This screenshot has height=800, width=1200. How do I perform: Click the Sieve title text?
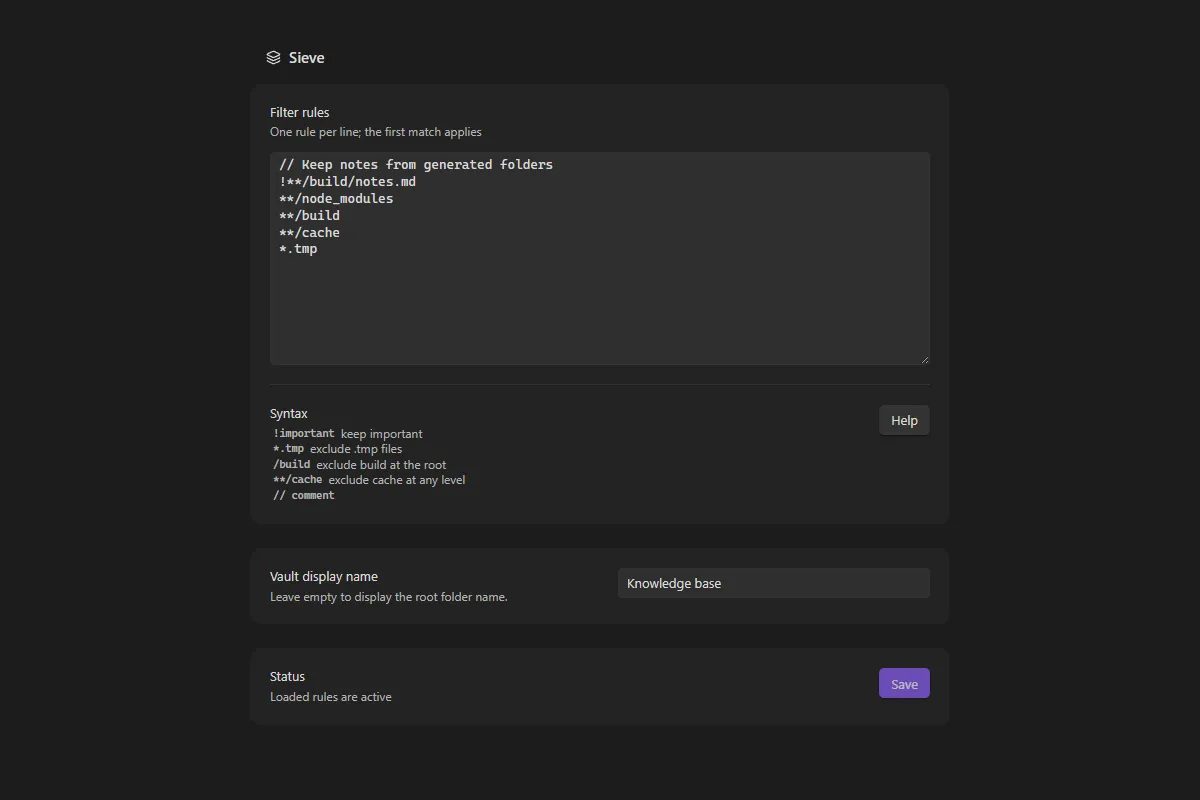coord(306,58)
